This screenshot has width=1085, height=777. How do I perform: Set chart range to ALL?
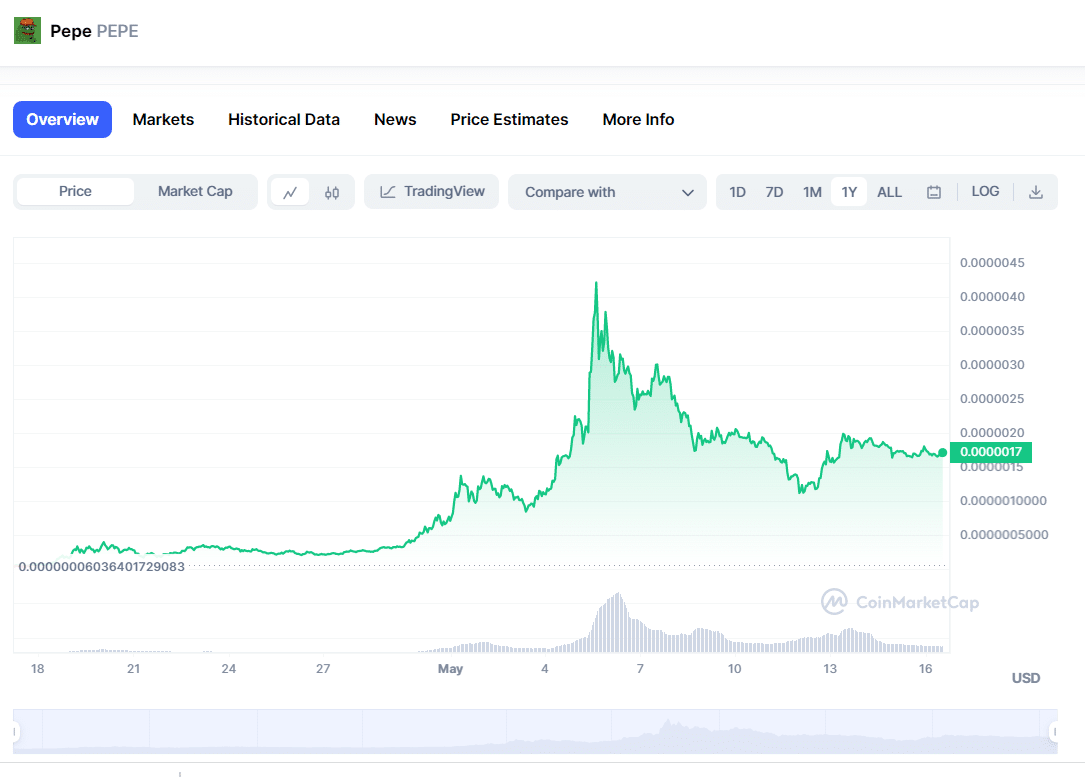coord(890,192)
